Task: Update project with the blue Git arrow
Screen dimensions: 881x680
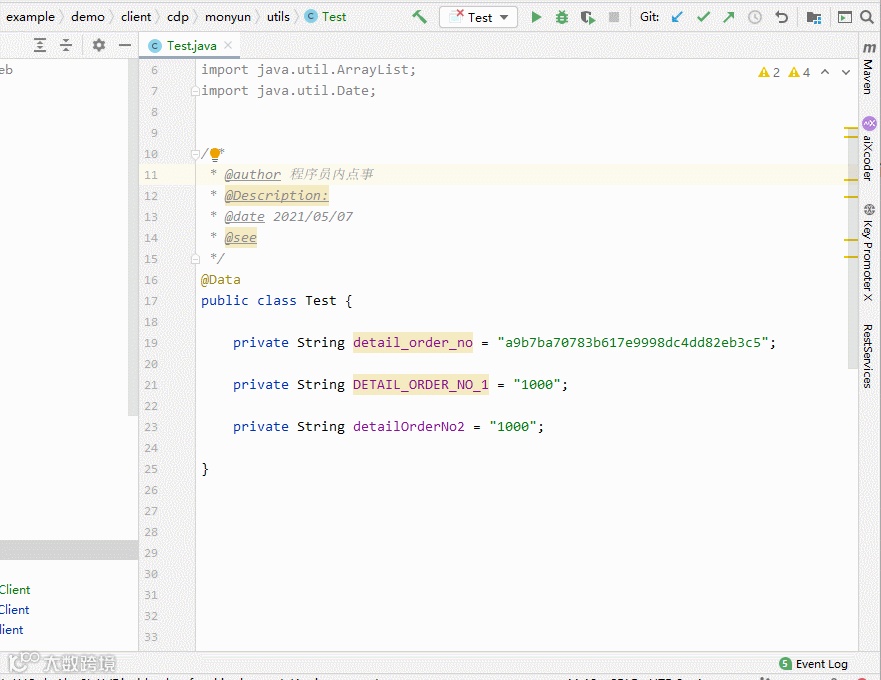Action: [678, 17]
